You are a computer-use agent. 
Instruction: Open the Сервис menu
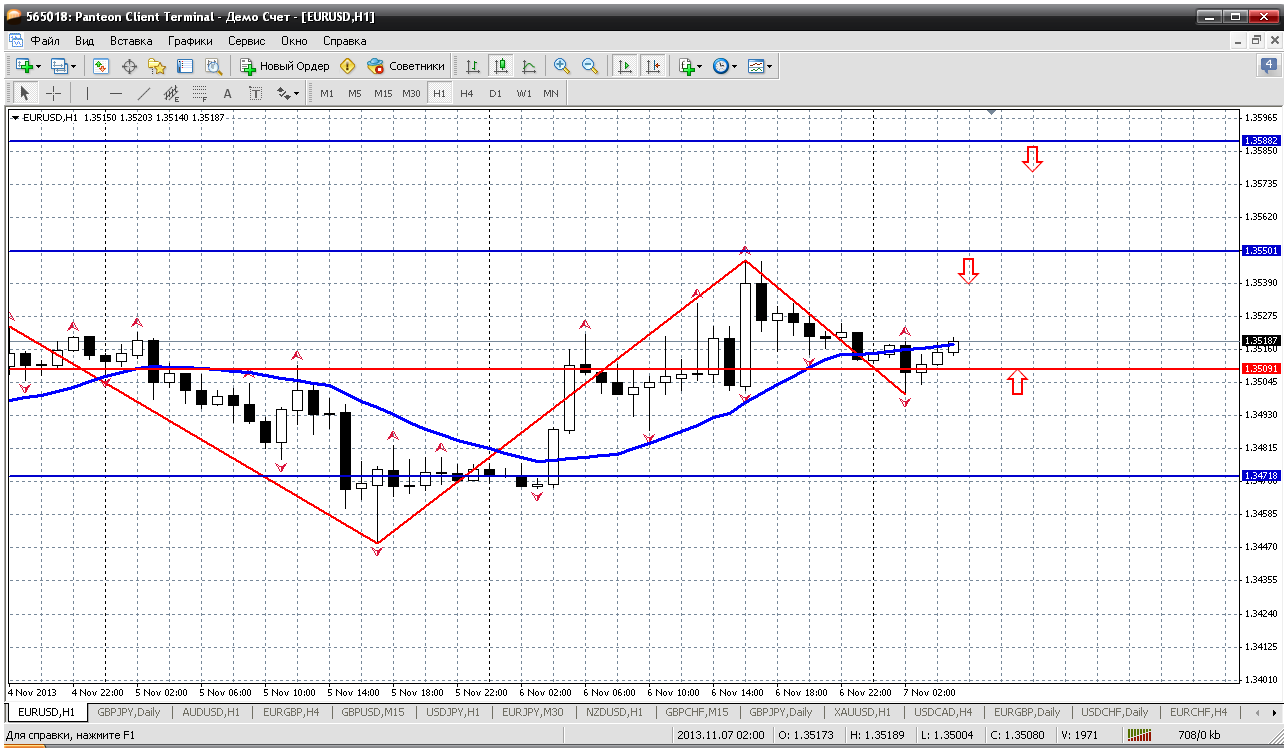pyautogui.click(x=247, y=41)
